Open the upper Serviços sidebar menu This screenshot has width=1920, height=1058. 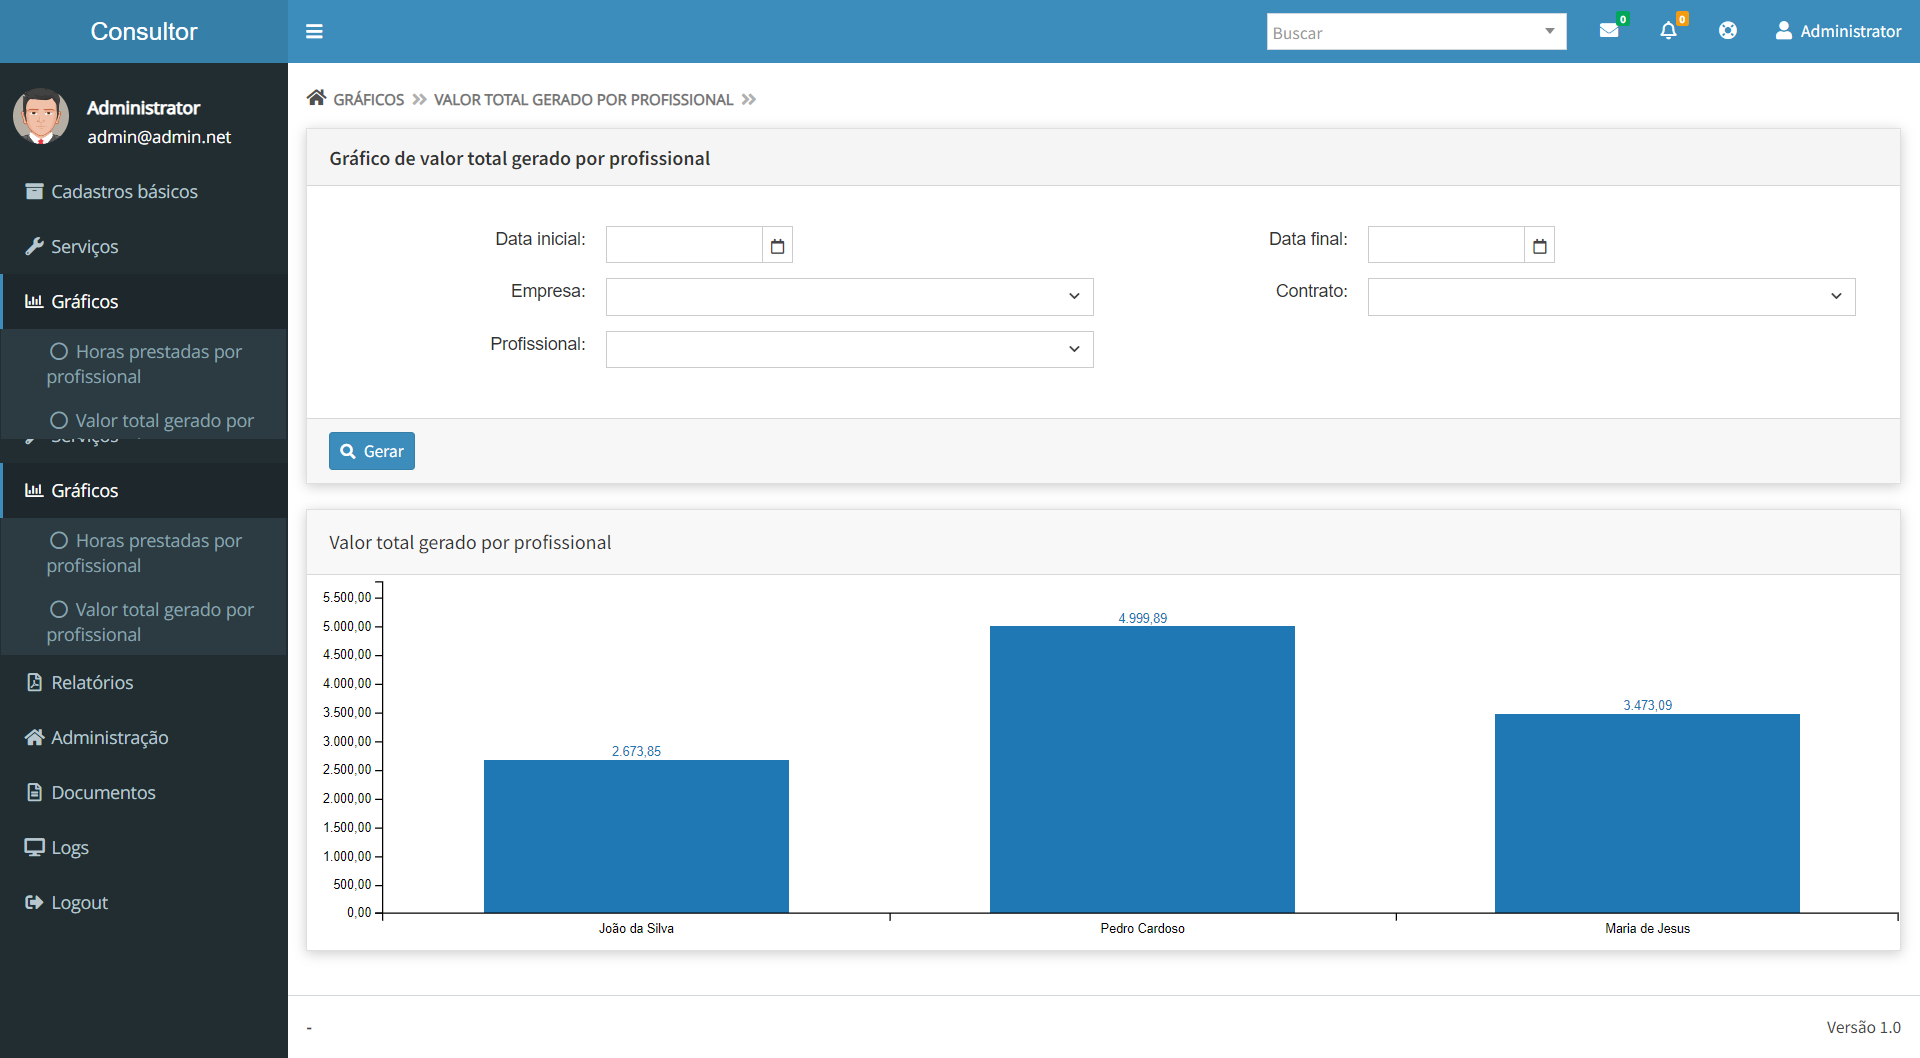click(144, 246)
